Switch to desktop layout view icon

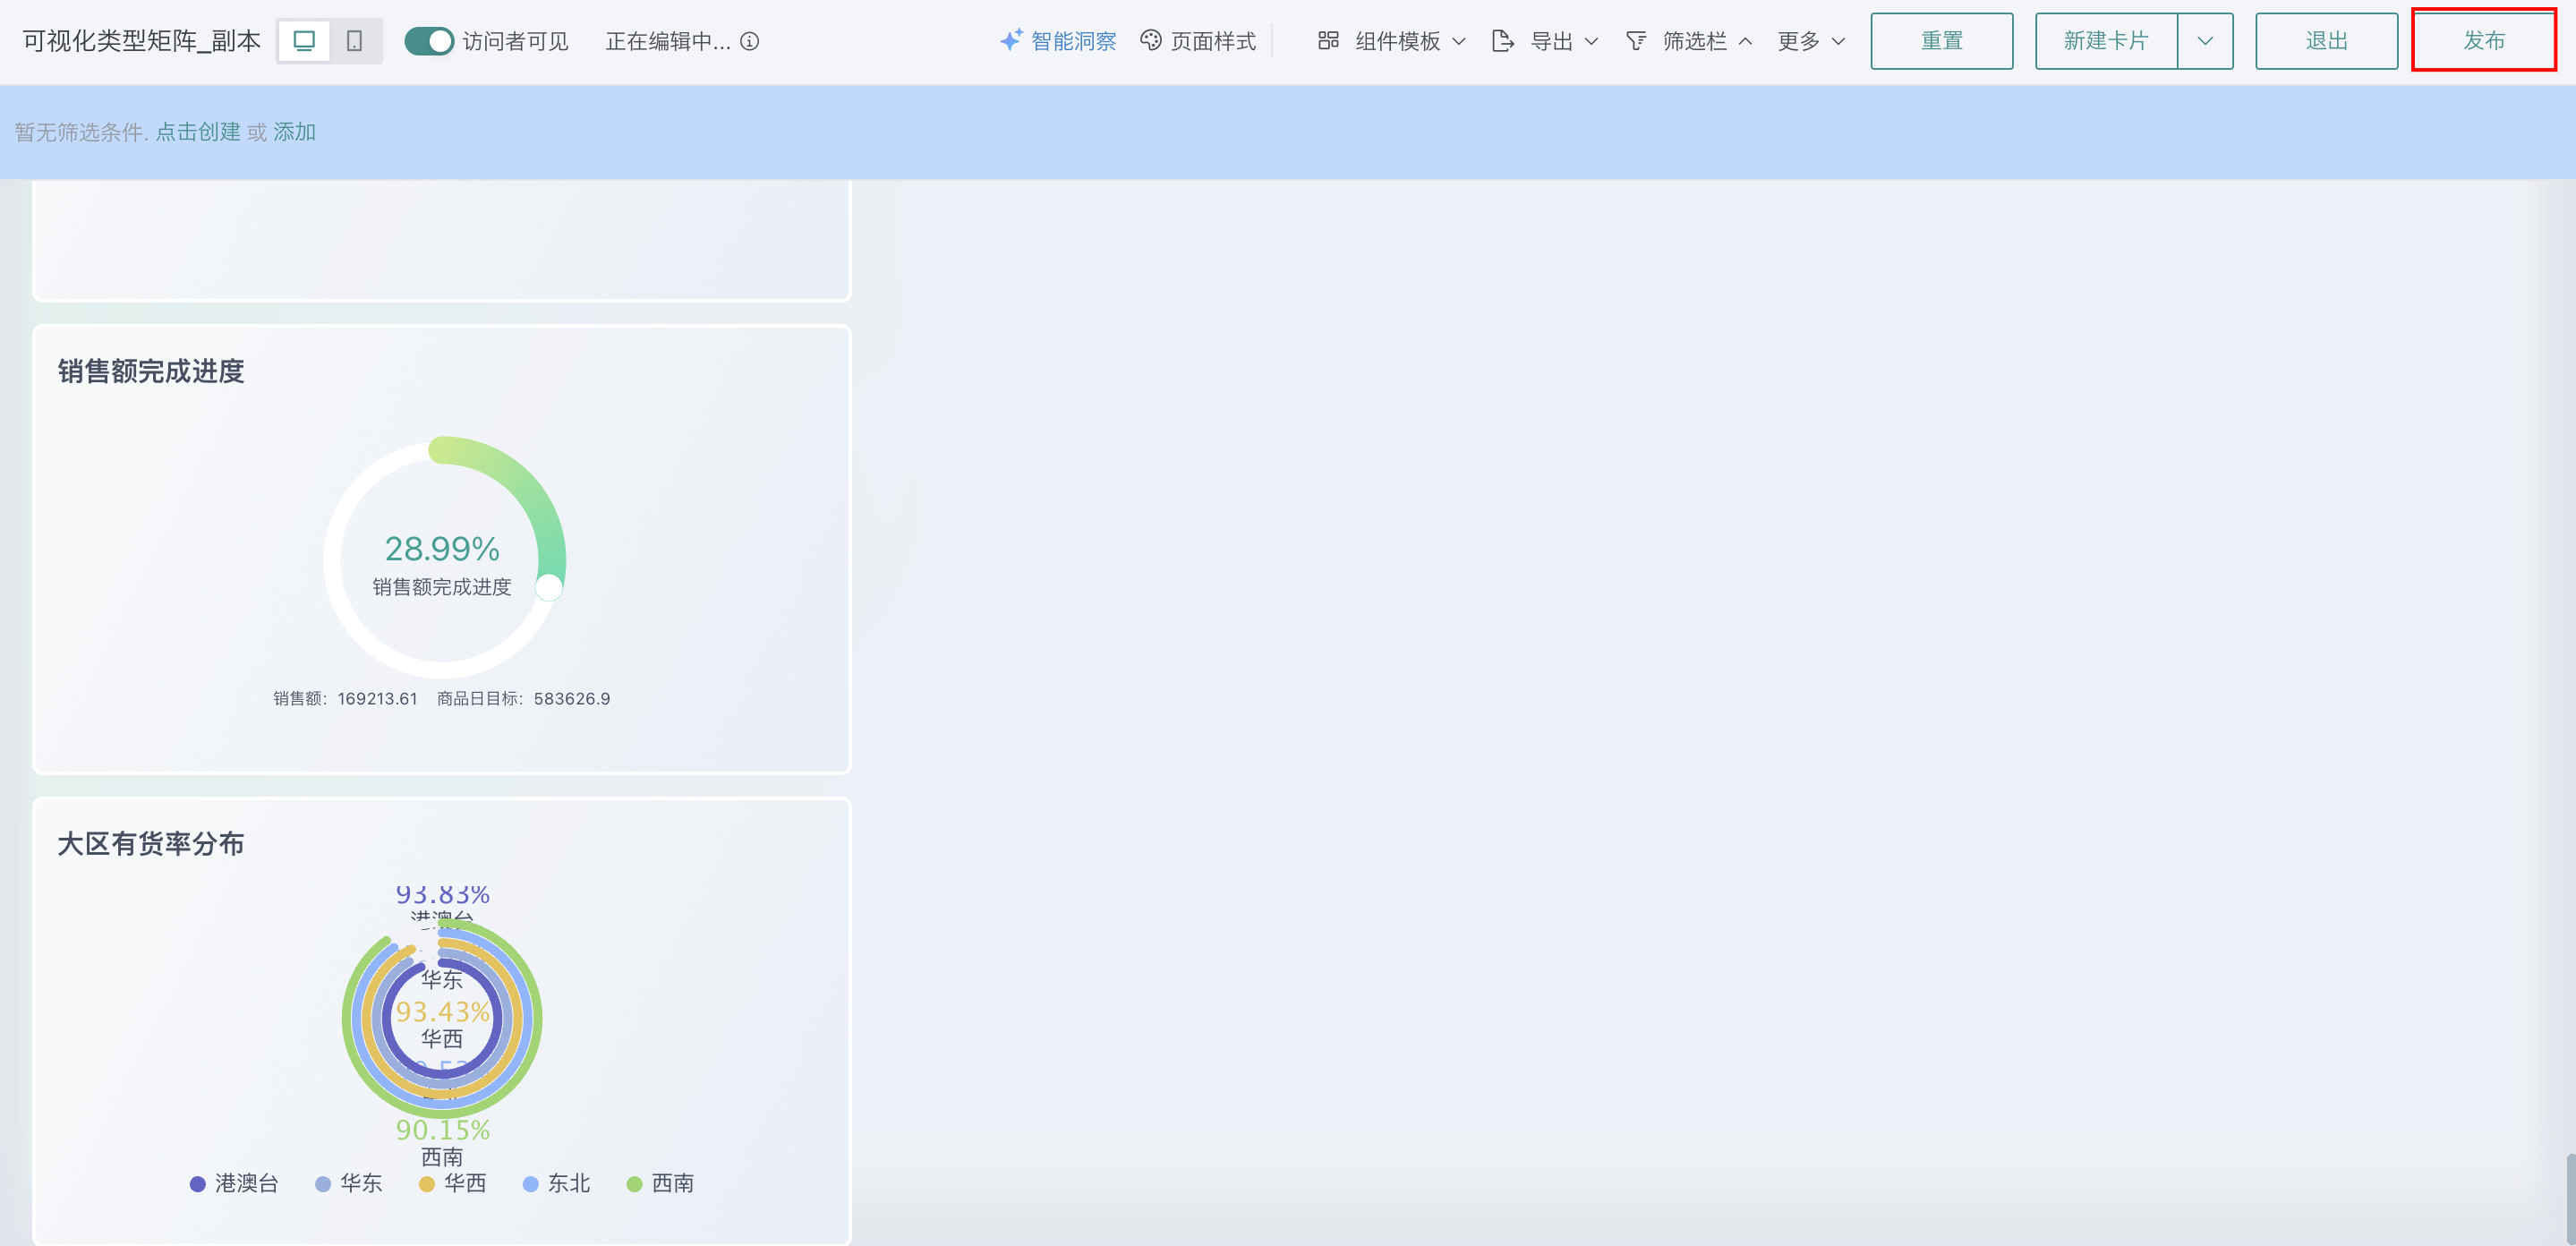tap(304, 41)
